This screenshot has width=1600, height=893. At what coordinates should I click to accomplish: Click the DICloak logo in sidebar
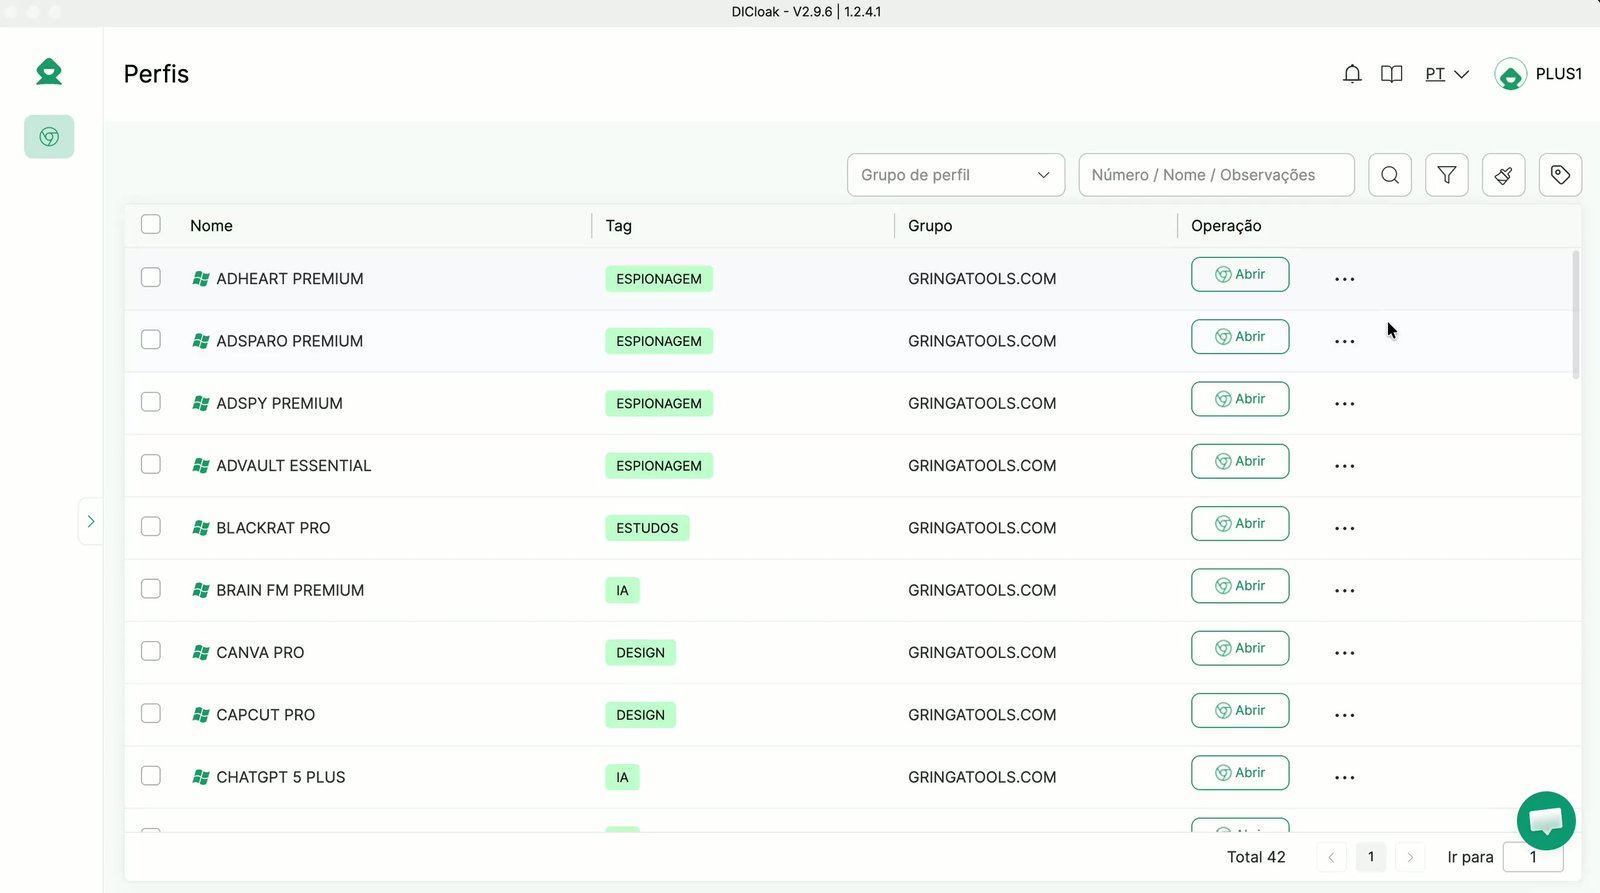point(49,72)
